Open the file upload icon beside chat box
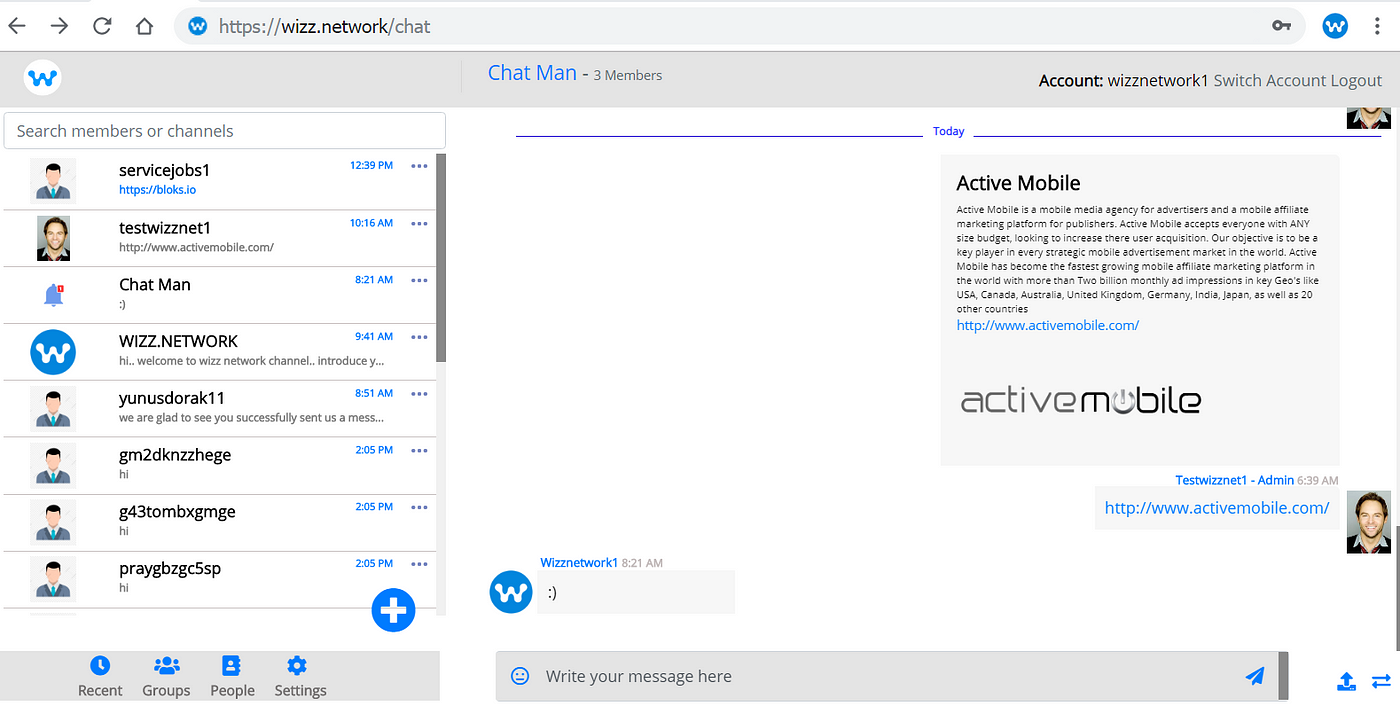This screenshot has width=1400, height=716. pos(1346,681)
